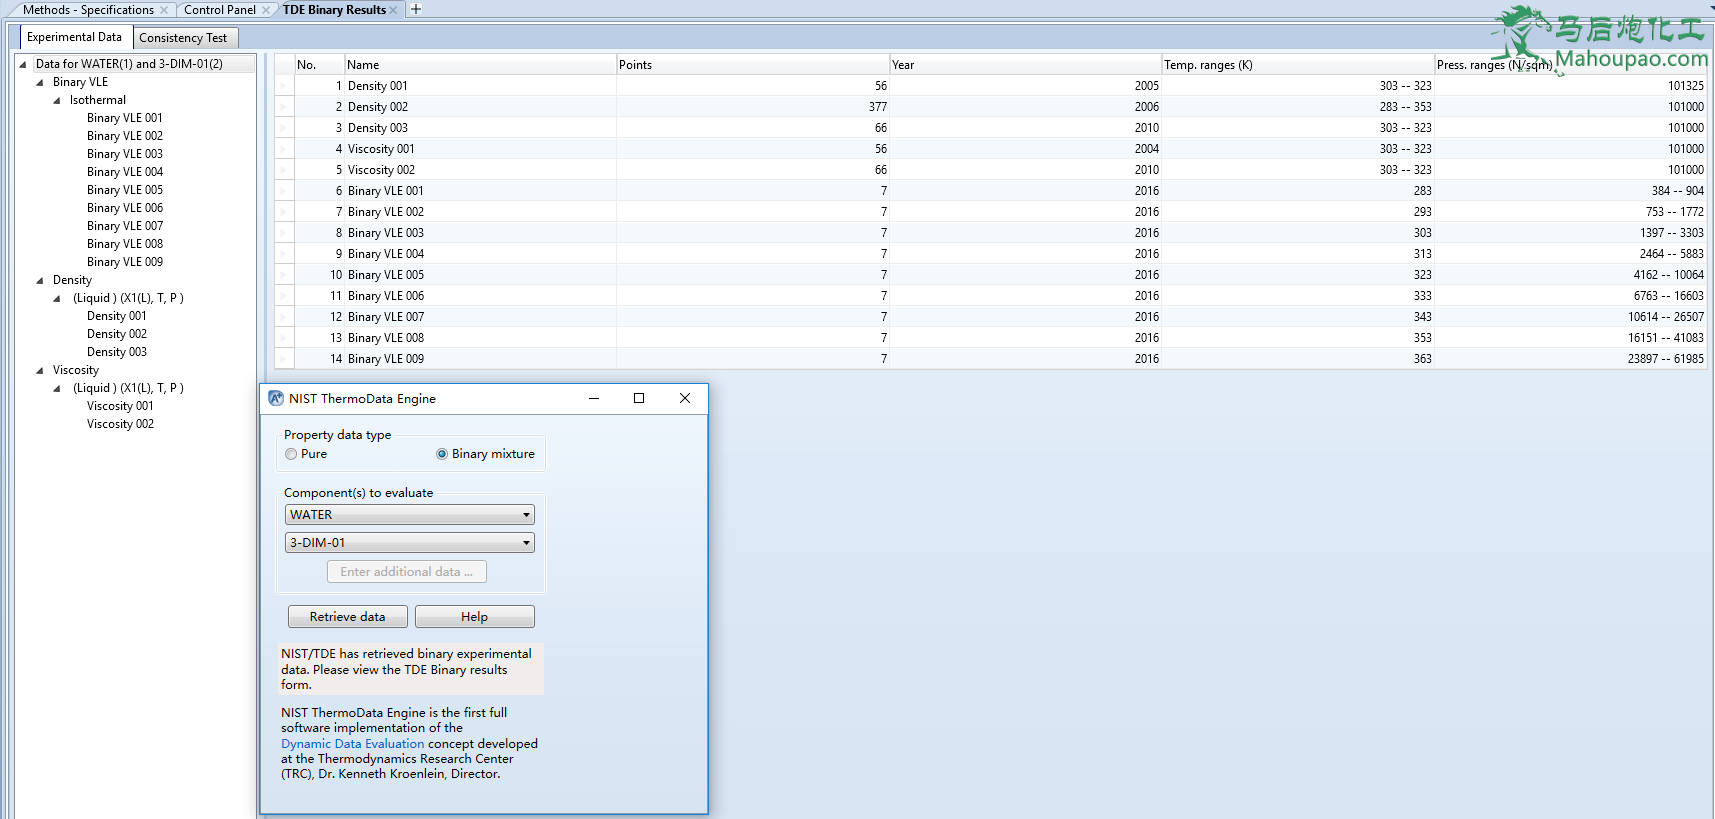Open the Consistency Test tab
Viewport: 1715px width, 819px height.
(x=184, y=38)
